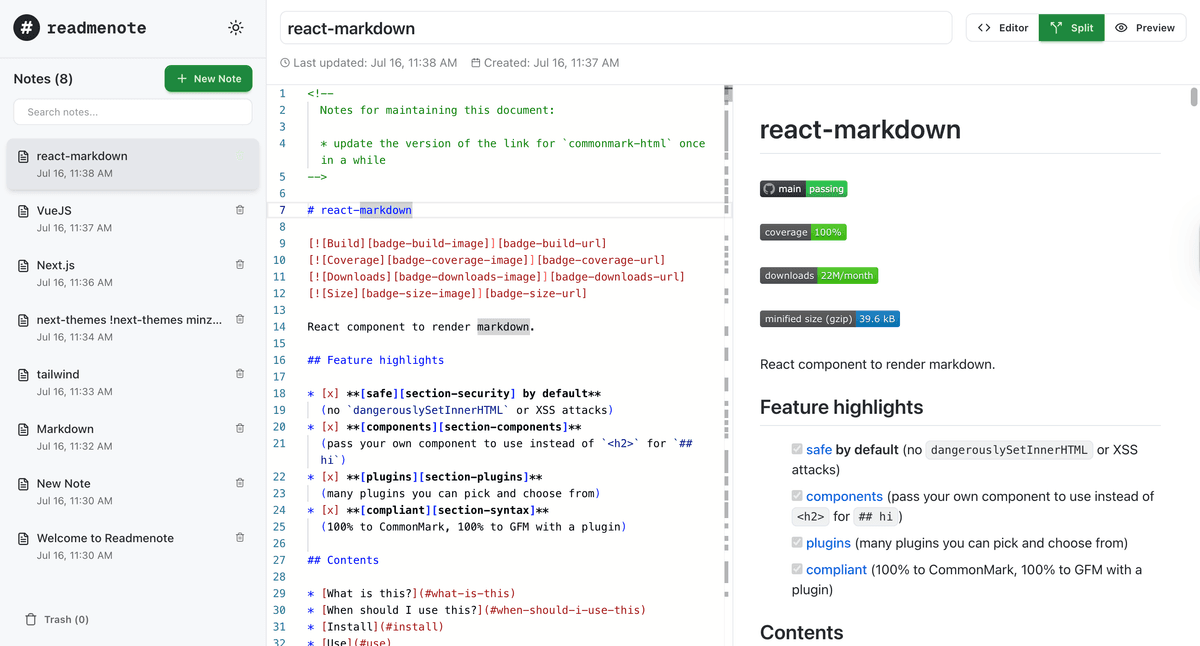Switch to the Preview tab
Screen dimensions: 1200x646
(x=1146, y=27)
